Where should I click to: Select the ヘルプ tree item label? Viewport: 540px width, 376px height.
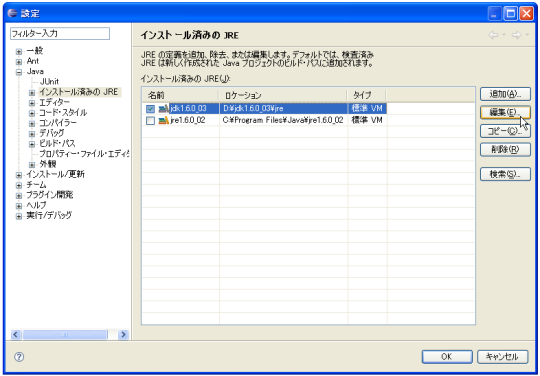[x=36, y=205]
